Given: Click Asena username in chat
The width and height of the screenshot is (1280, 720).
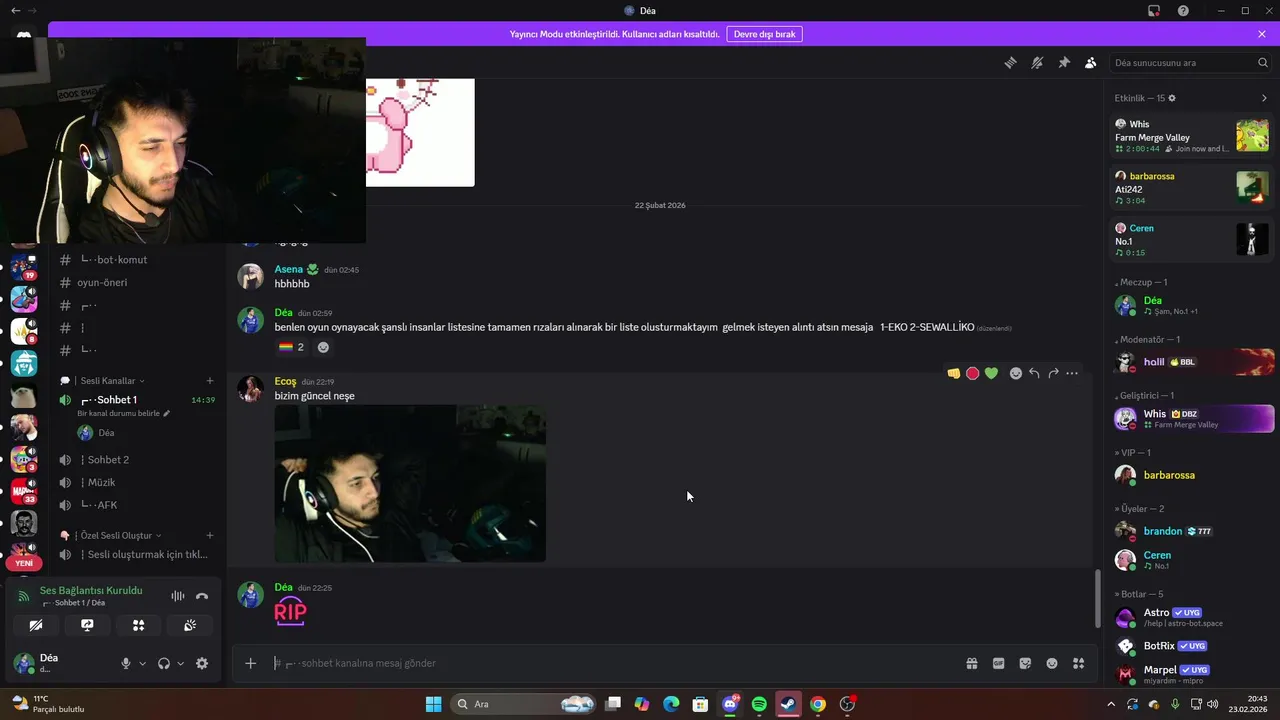Looking at the screenshot, I should pos(289,269).
